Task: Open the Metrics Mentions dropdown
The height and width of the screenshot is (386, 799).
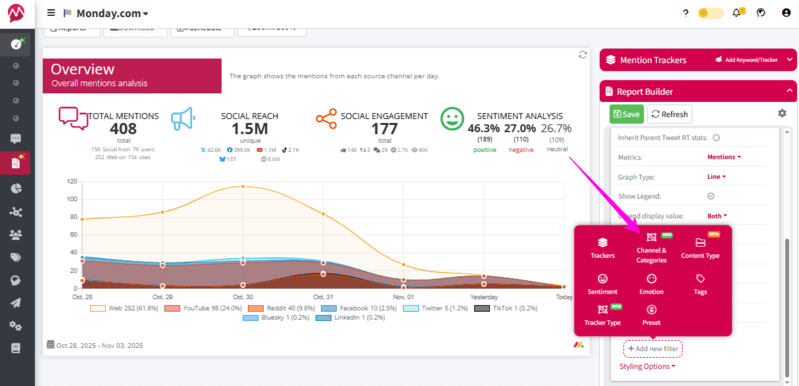Action: [x=724, y=157]
